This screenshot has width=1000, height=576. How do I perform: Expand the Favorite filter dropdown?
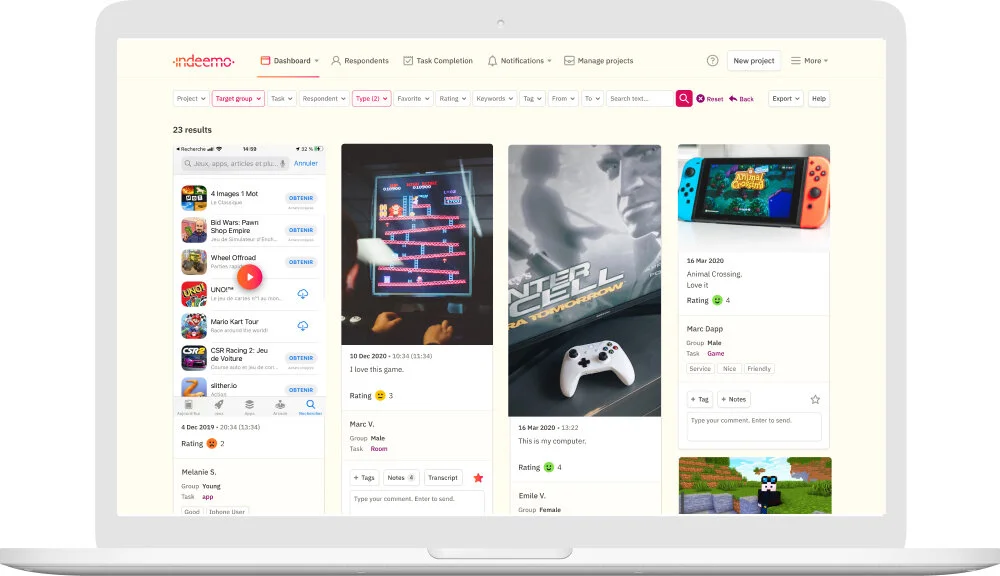pos(413,98)
